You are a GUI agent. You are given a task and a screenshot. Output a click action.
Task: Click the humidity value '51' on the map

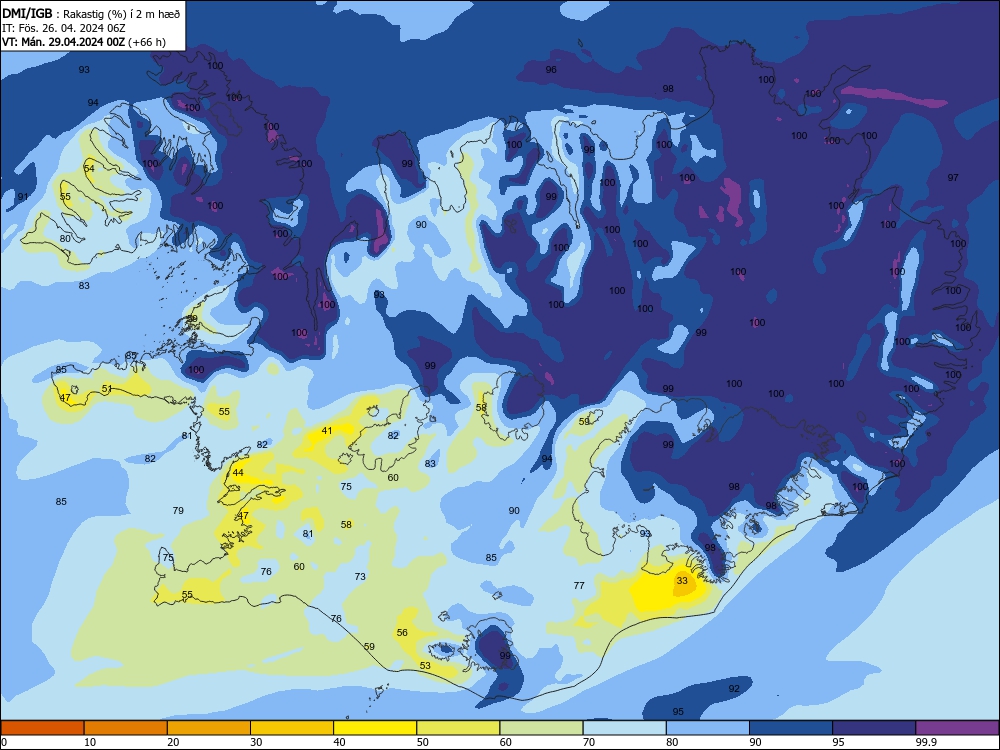click(107, 388)
